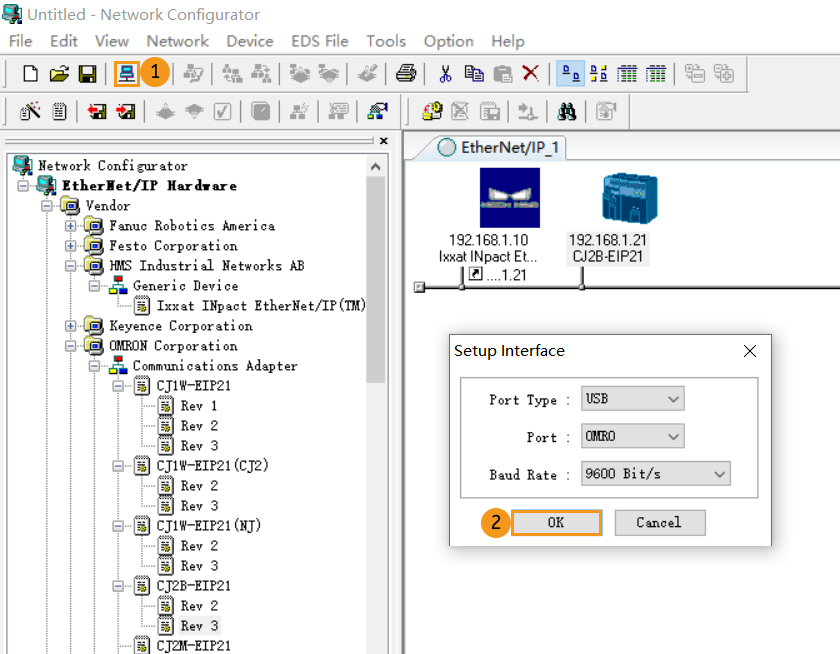Open the Network menu

pyautogui.click(x=177, y=41)
